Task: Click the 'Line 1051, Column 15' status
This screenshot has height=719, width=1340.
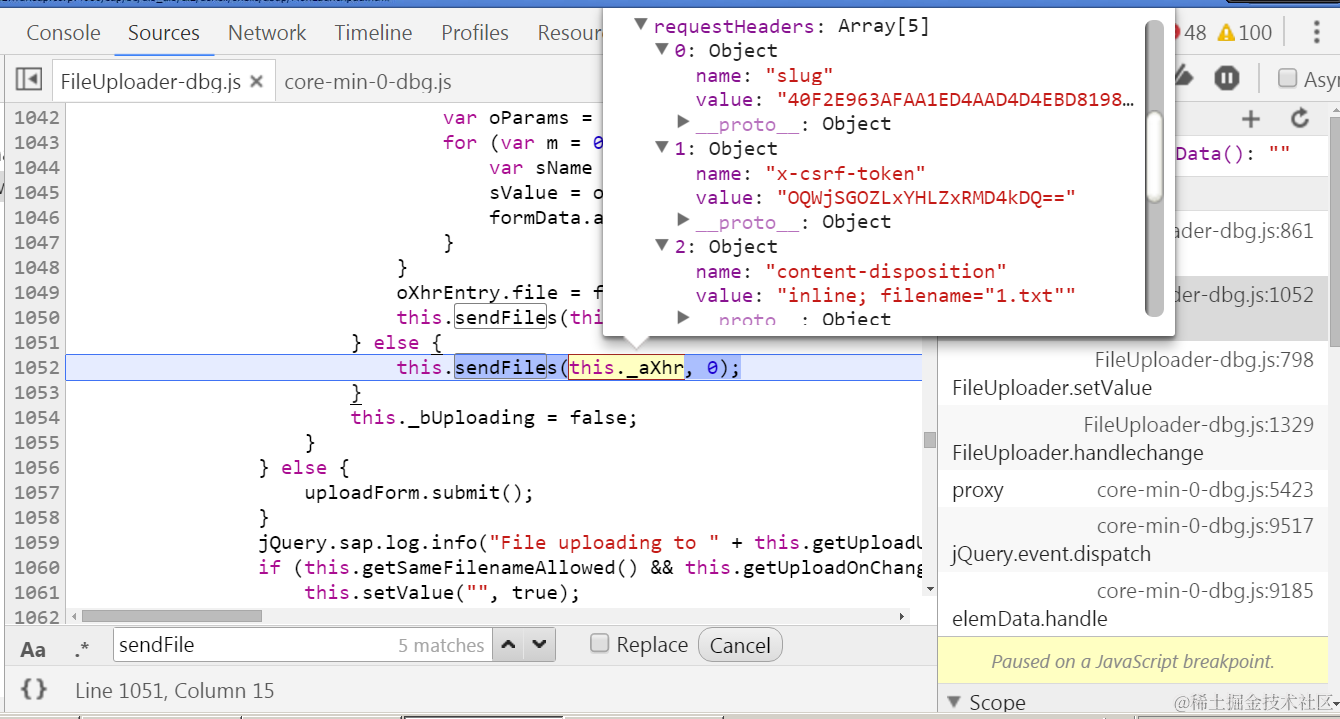Action: pyautogui.click(x=175, y=690)
